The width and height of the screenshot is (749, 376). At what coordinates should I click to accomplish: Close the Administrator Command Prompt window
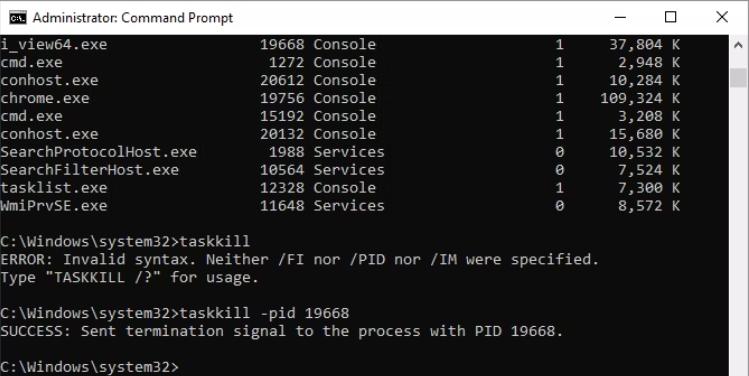click(x=722, y=17)
